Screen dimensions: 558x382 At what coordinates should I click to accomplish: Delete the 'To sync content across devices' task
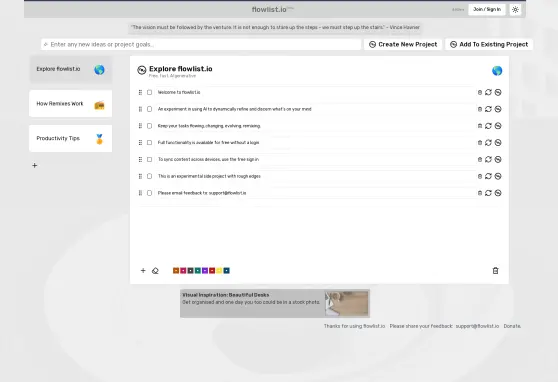(x=480, y=159)
